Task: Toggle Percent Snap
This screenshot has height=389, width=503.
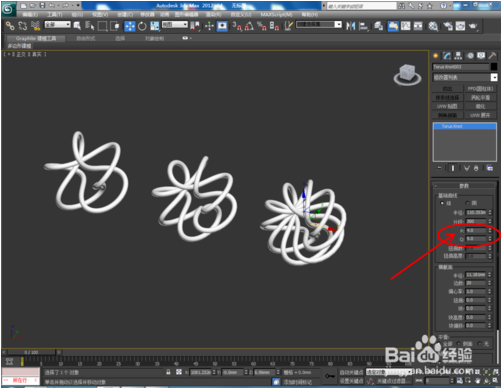Action: 262,26
